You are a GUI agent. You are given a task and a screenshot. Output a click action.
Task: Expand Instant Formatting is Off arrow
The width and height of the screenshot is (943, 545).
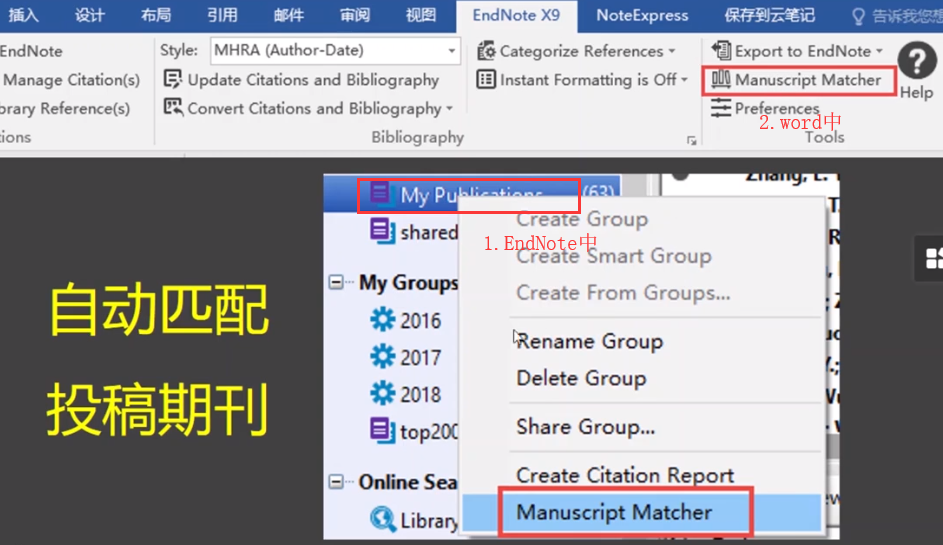[684, 80]
